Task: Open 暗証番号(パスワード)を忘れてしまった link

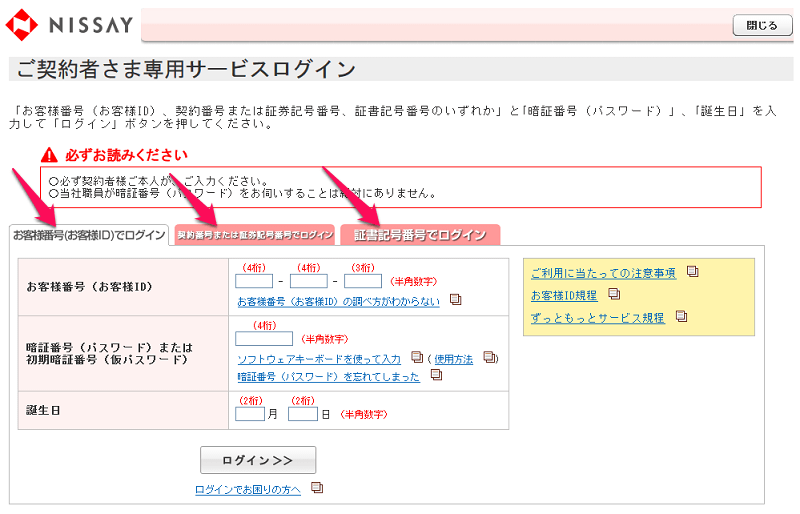Action: pos(329,377)
